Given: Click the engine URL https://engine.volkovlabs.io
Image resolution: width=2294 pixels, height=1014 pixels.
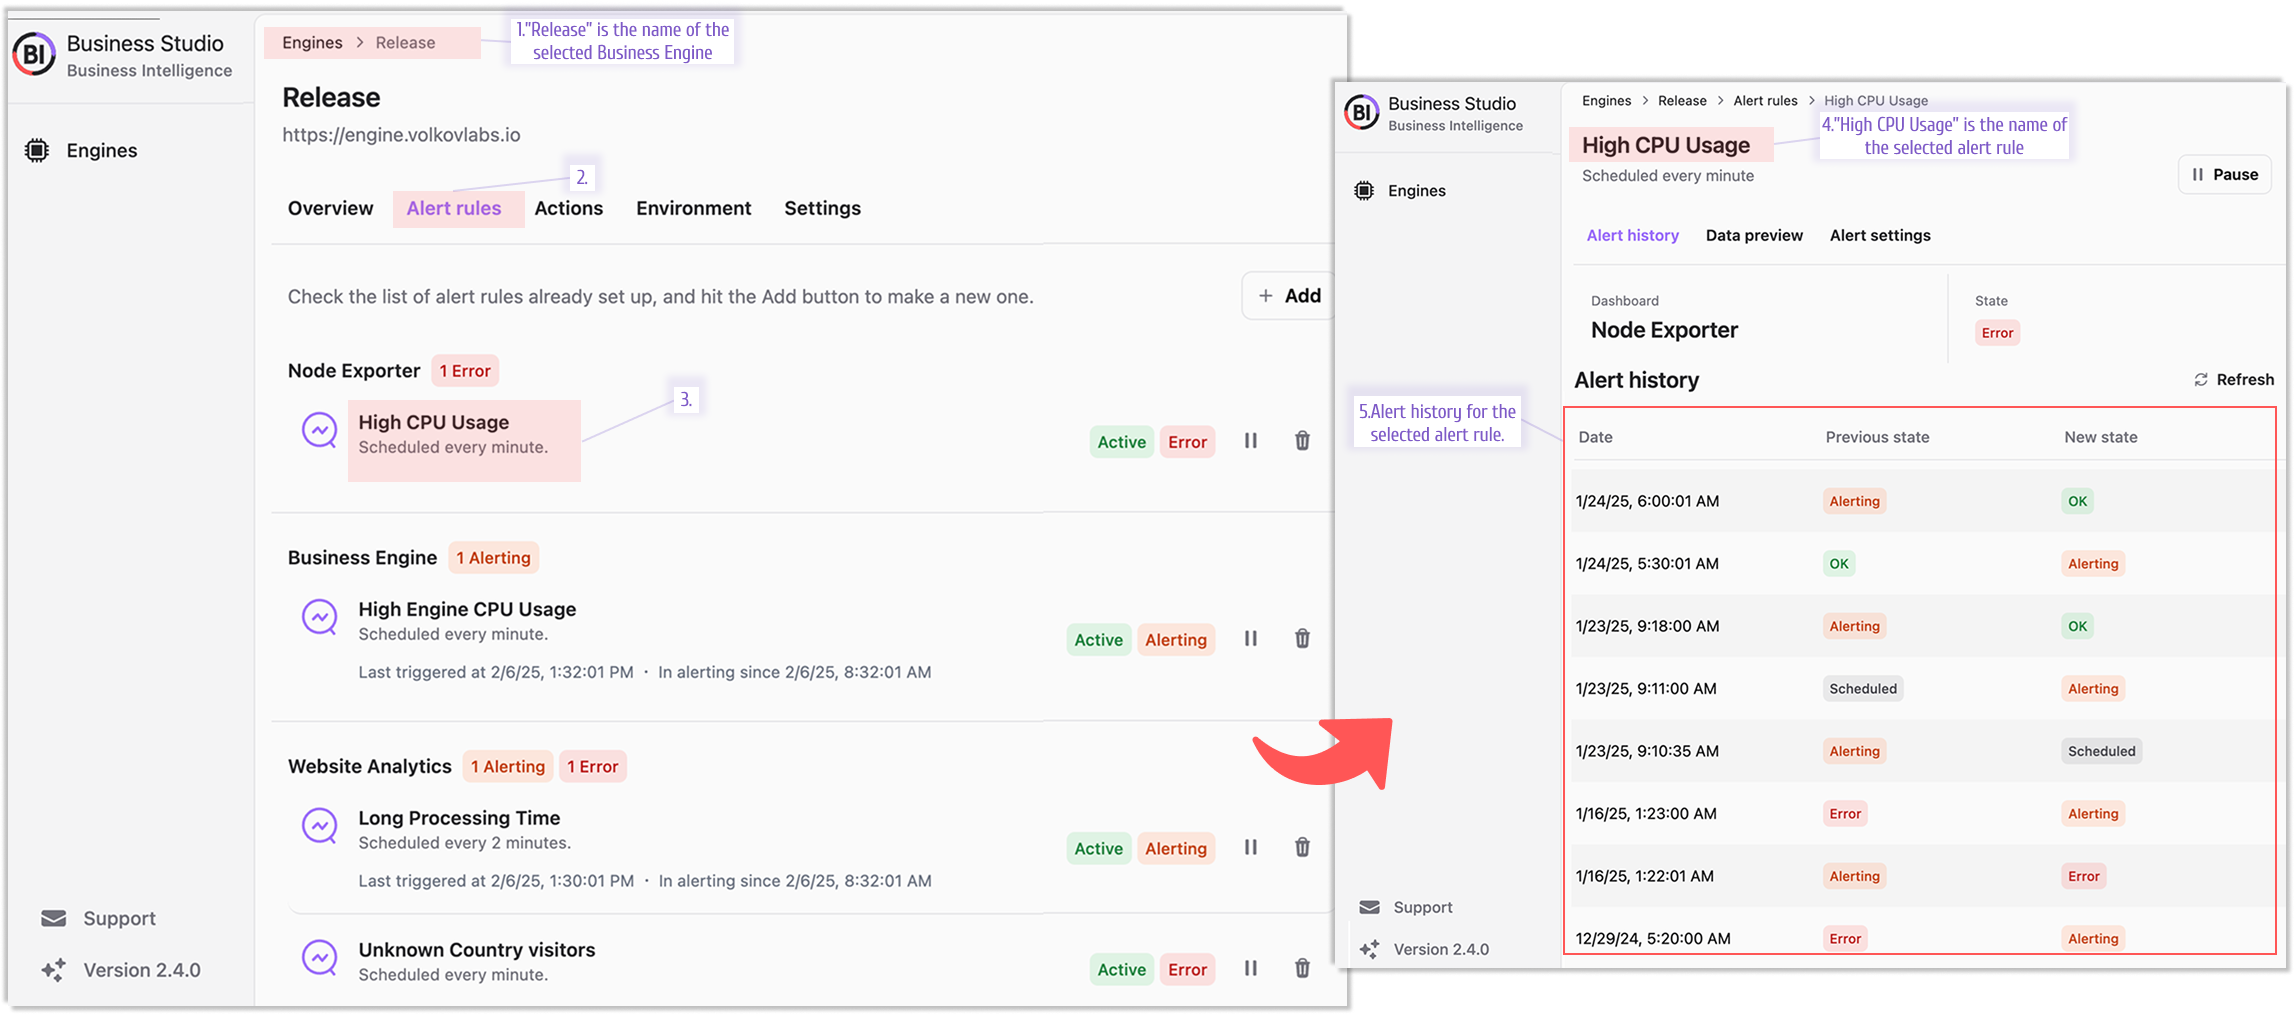Looking at the screenshot, I should (x=401, y=135).
